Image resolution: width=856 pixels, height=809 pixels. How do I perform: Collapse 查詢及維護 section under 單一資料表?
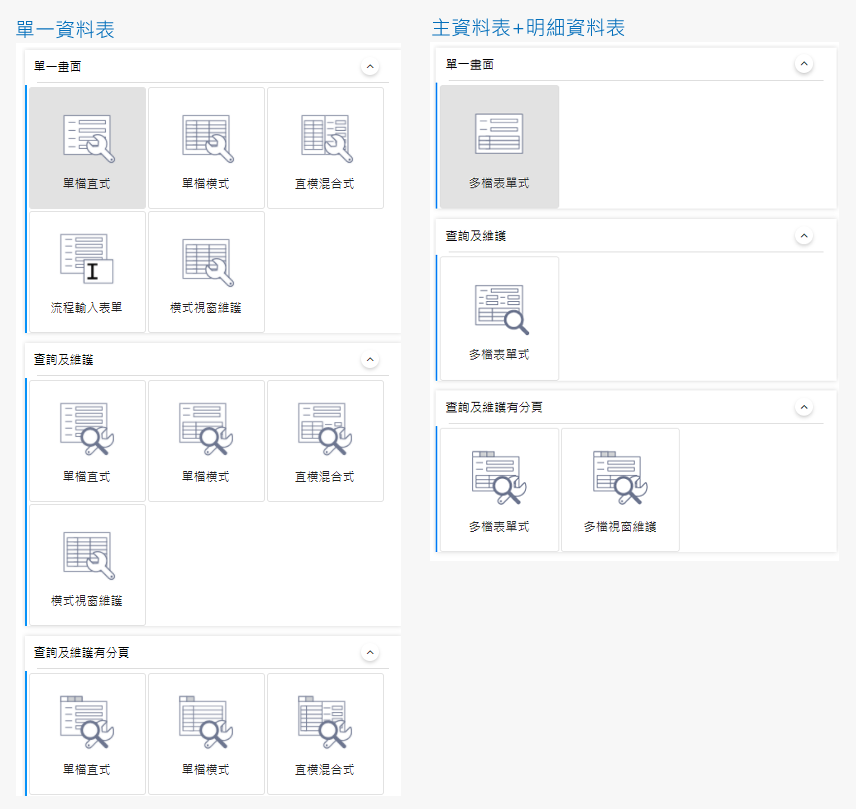[370, 360]
